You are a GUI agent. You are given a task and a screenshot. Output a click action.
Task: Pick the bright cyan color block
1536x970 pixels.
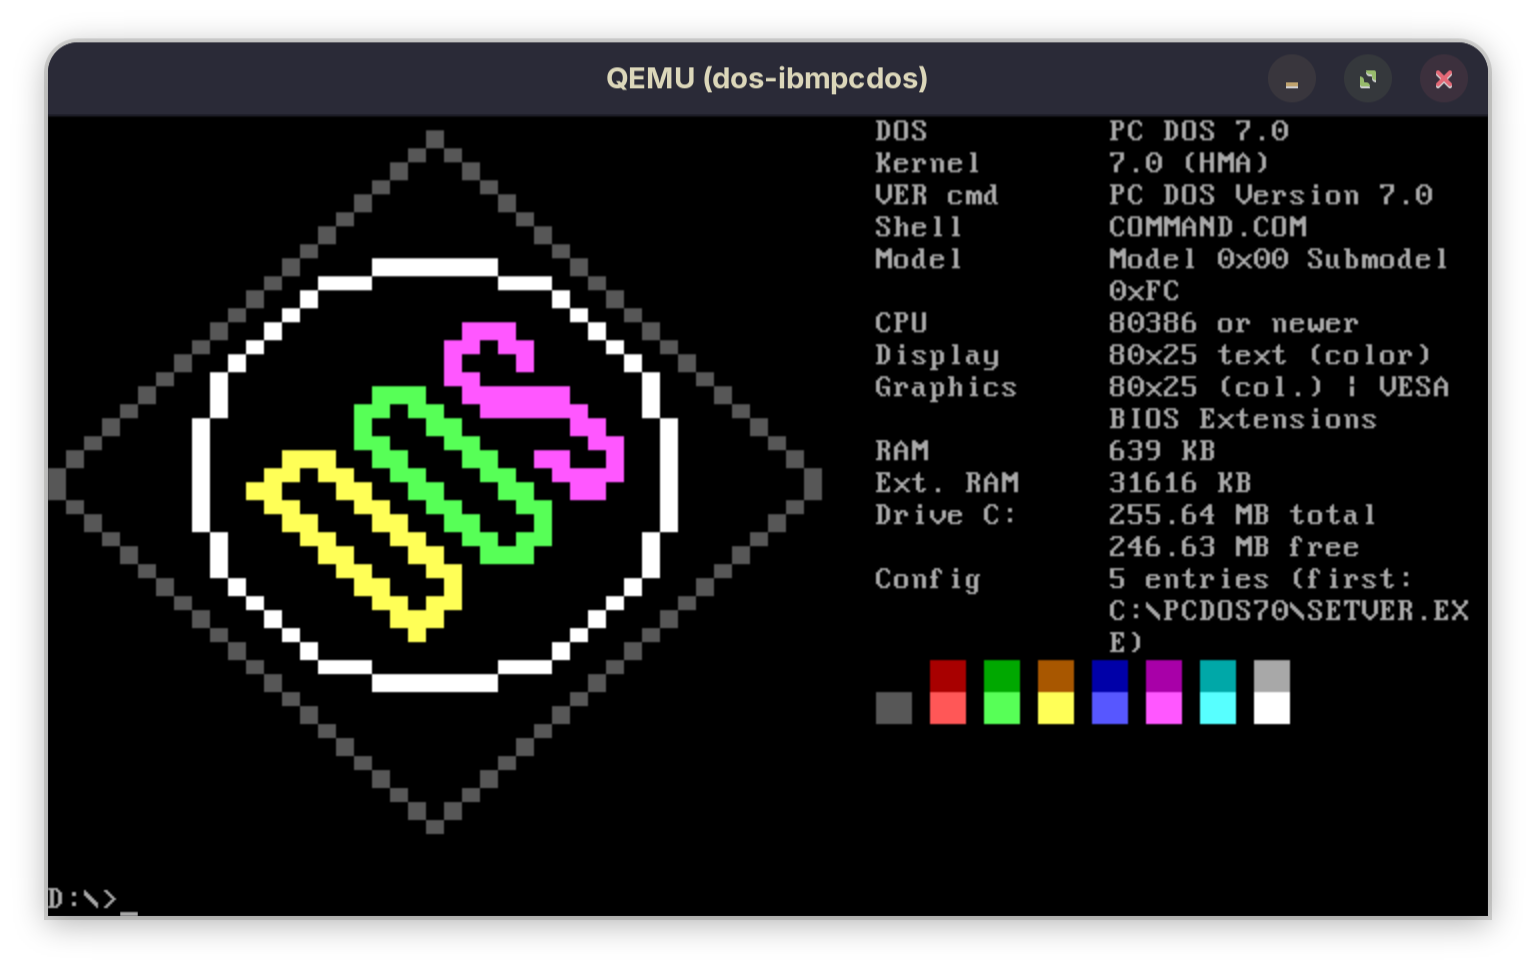[1218, 708]
